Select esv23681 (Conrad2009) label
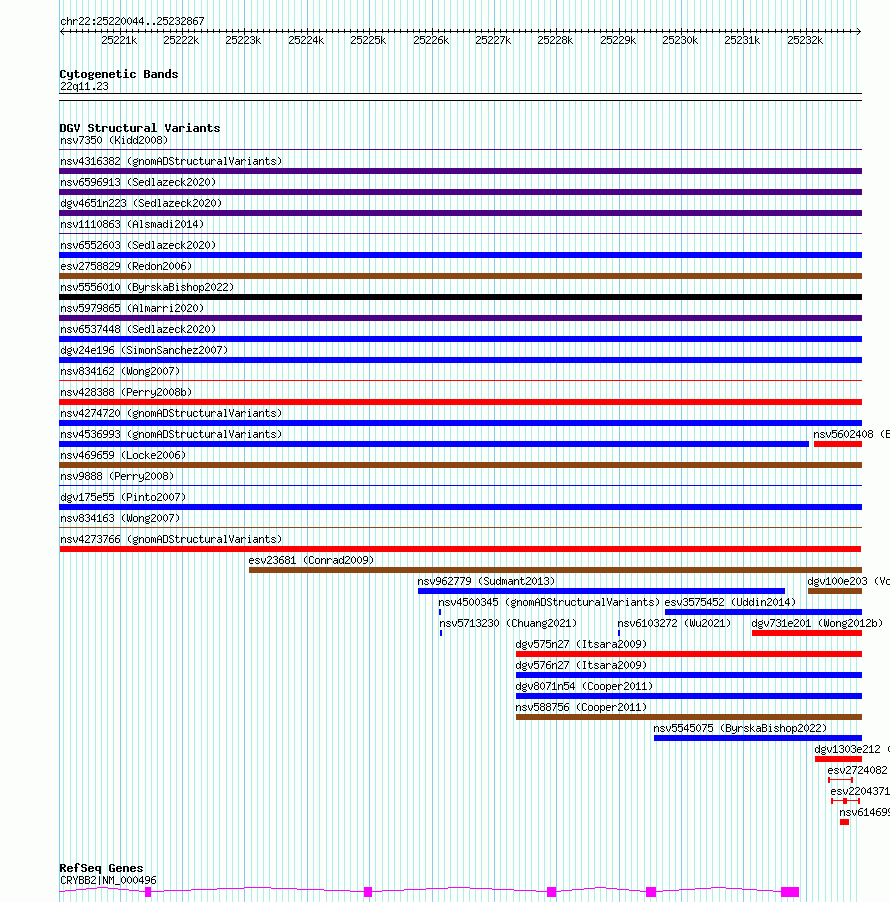This screenshot has height=902, width=890. pyautogui.click(x=311, y=560)
